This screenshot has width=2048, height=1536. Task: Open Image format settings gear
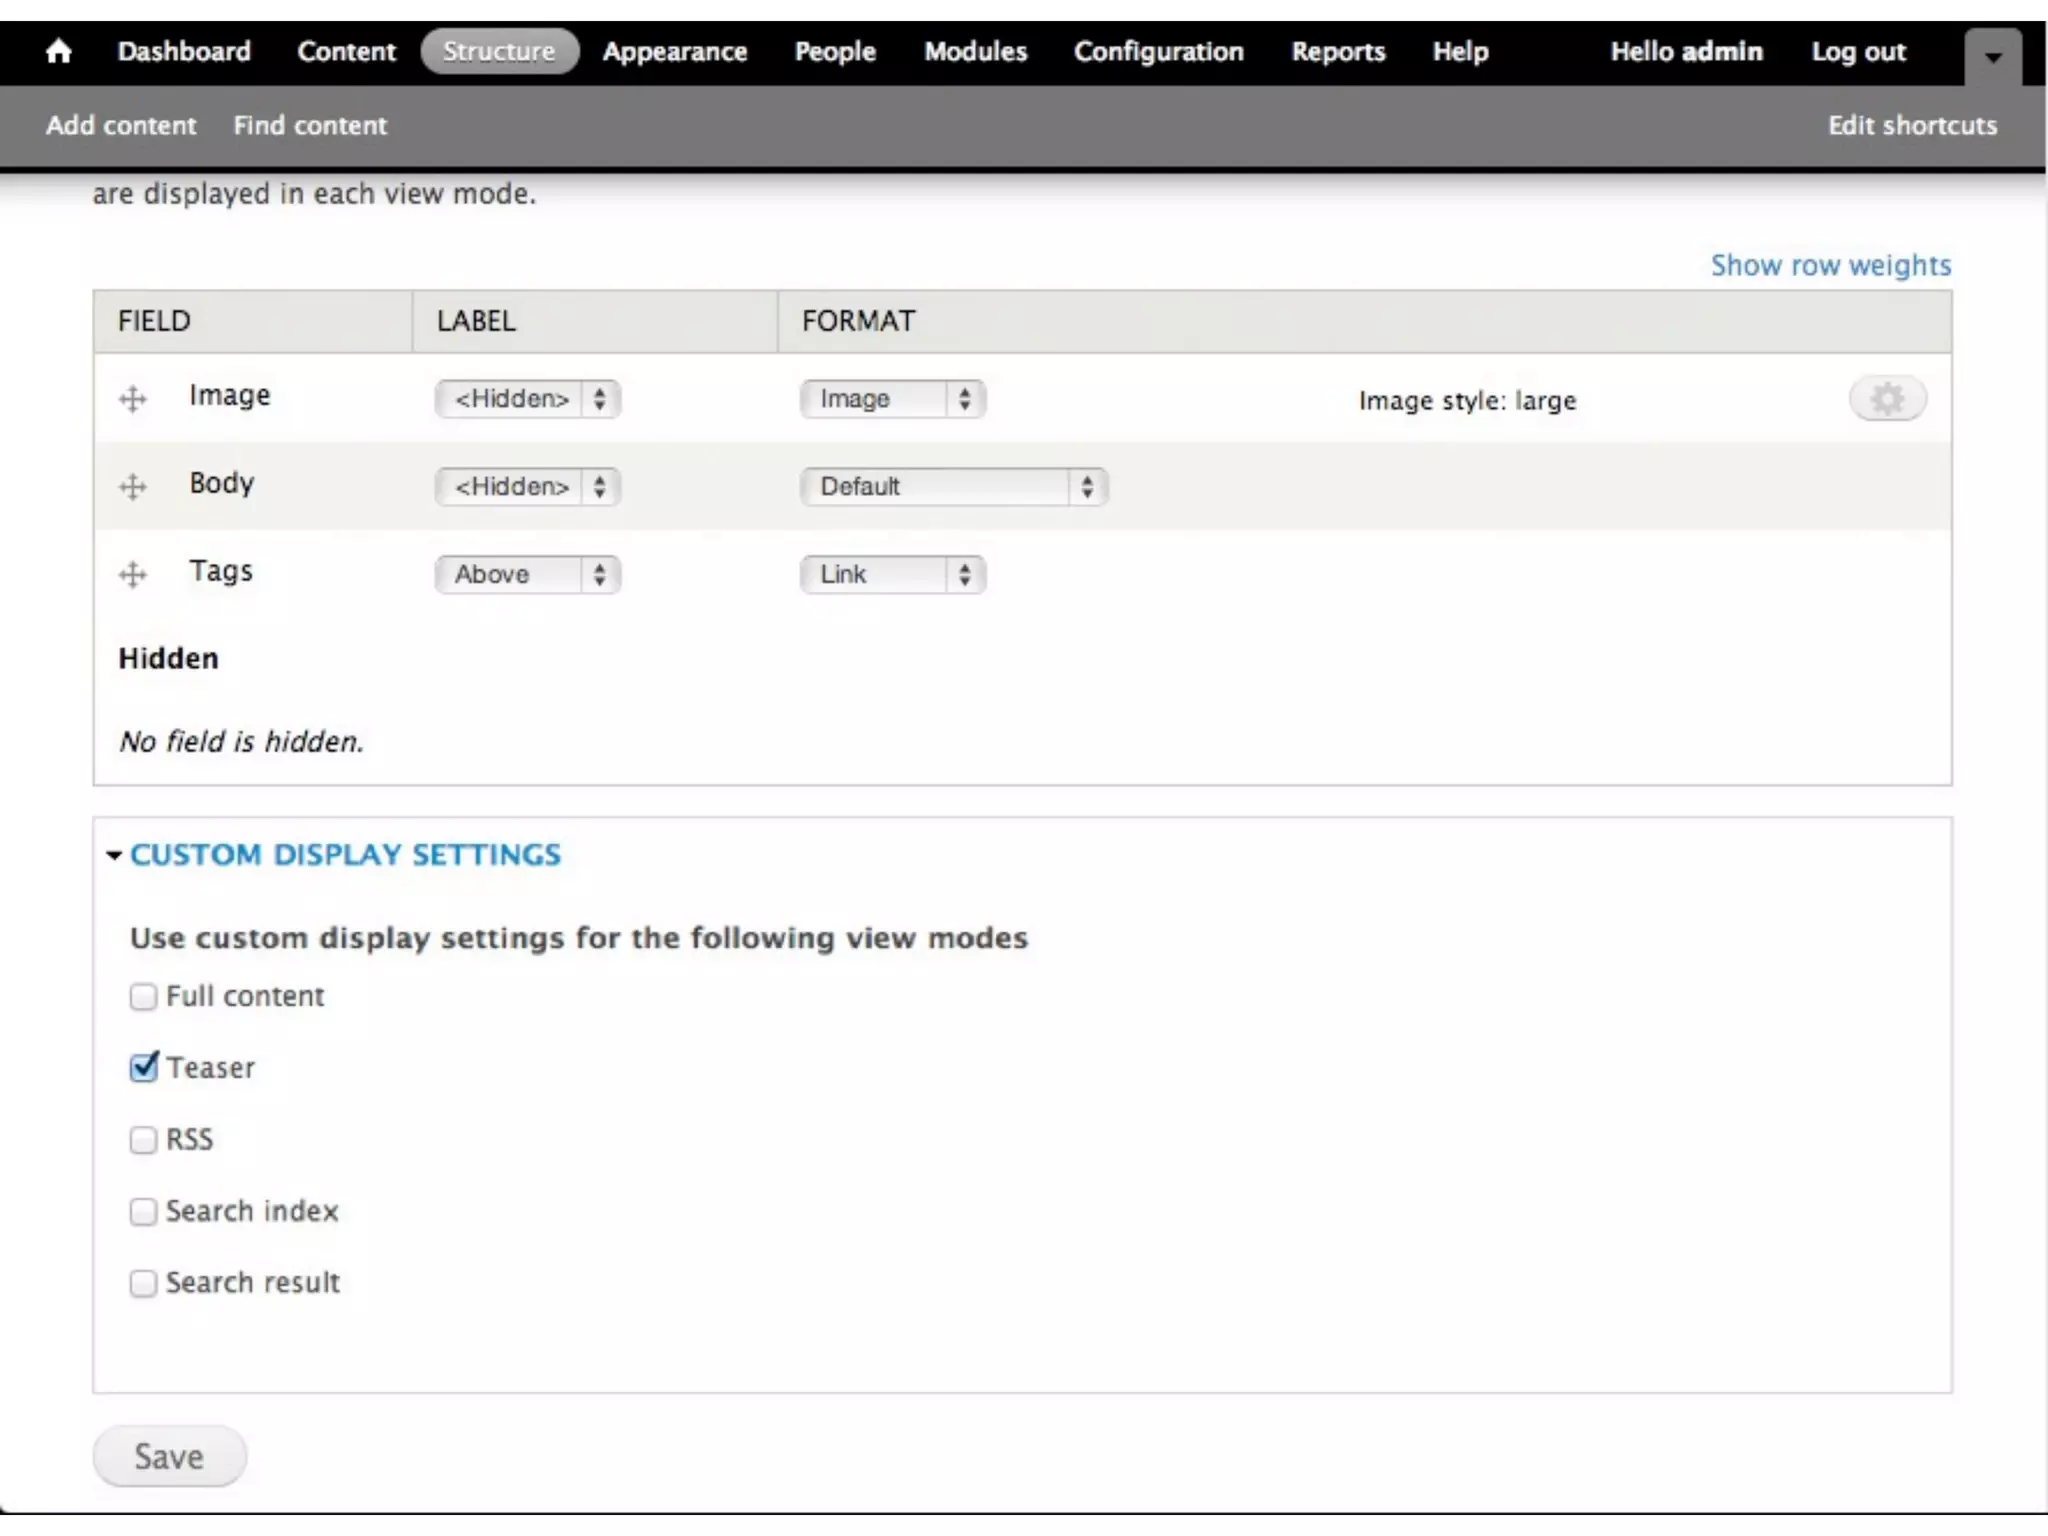1886,399
